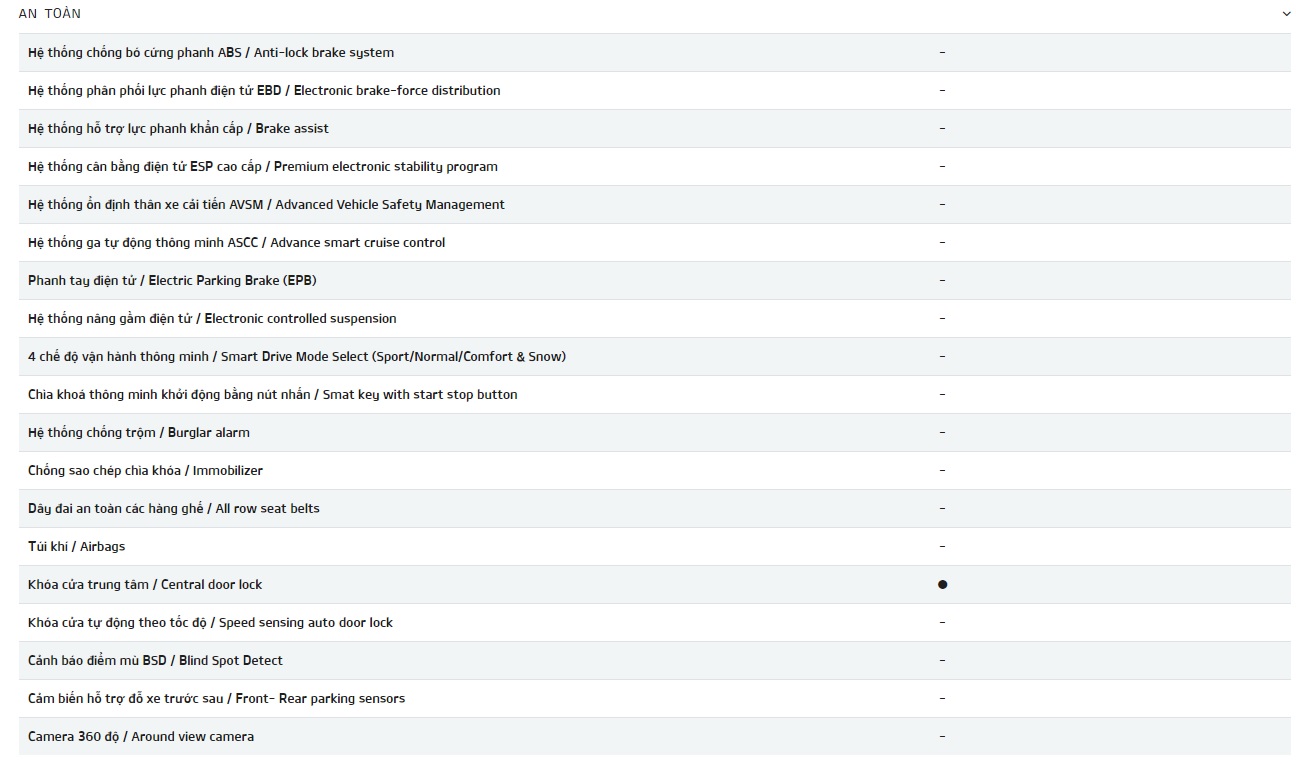1296x765 pixels.
Task: Select the Electronic brake-force distribution row
Action: [x=654, y=90]
